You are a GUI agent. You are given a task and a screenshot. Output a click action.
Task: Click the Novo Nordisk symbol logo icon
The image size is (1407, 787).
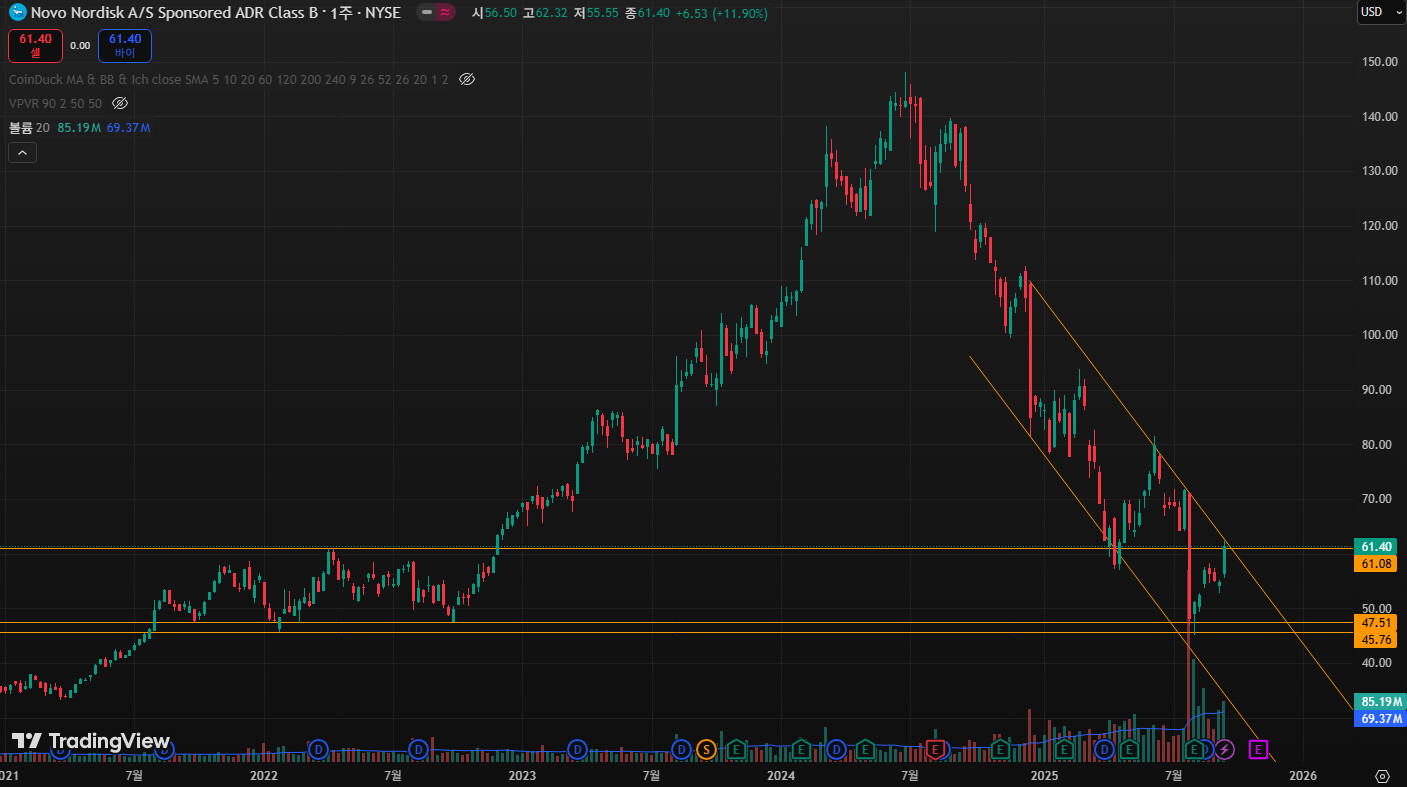pyautogui.click(x=17, y=13)
